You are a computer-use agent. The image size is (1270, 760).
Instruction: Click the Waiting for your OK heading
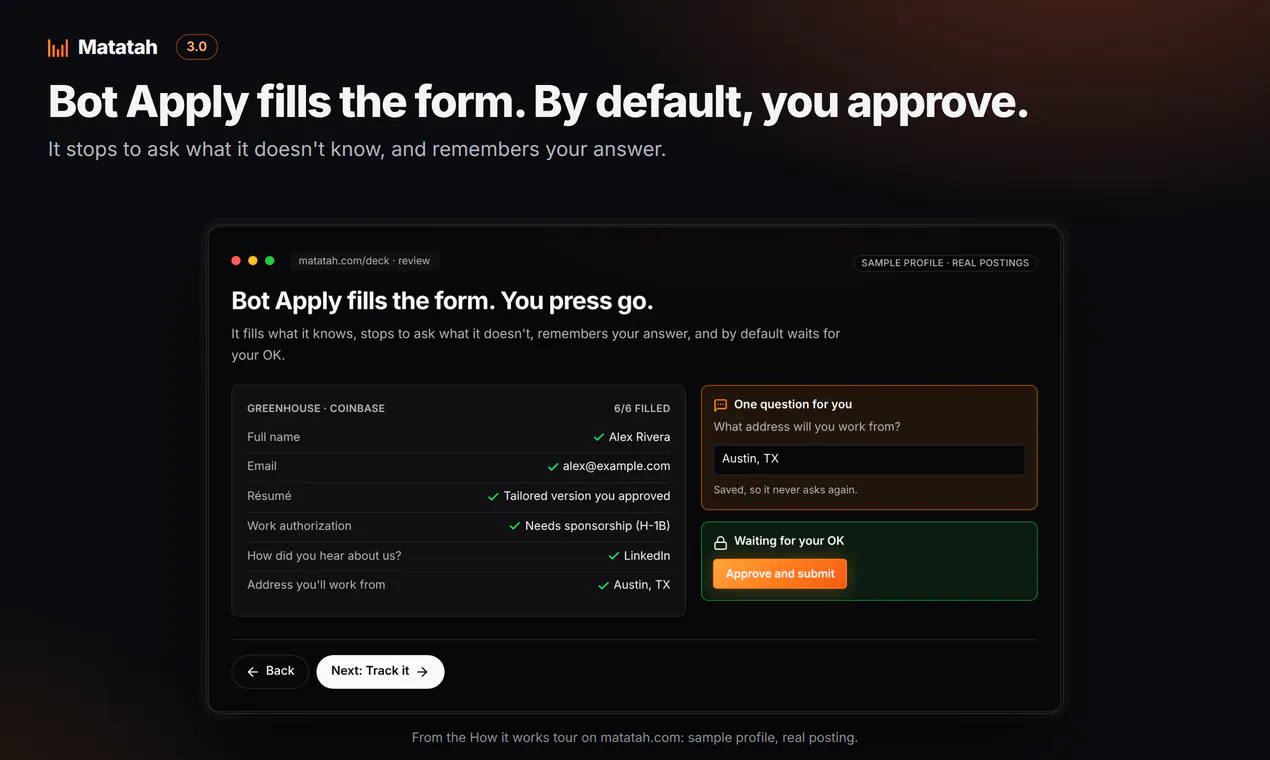789,541
